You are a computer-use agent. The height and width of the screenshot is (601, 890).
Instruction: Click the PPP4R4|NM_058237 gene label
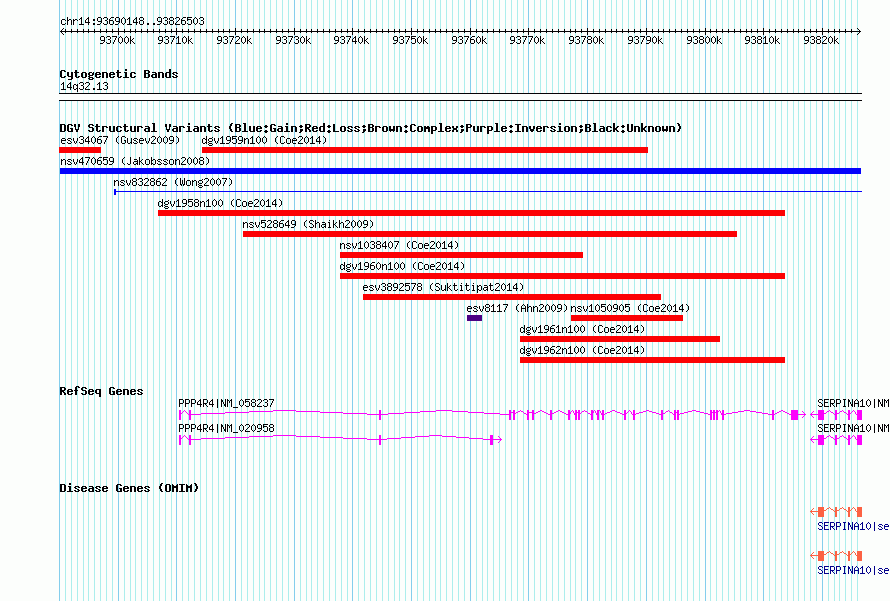tap(226, 403)
